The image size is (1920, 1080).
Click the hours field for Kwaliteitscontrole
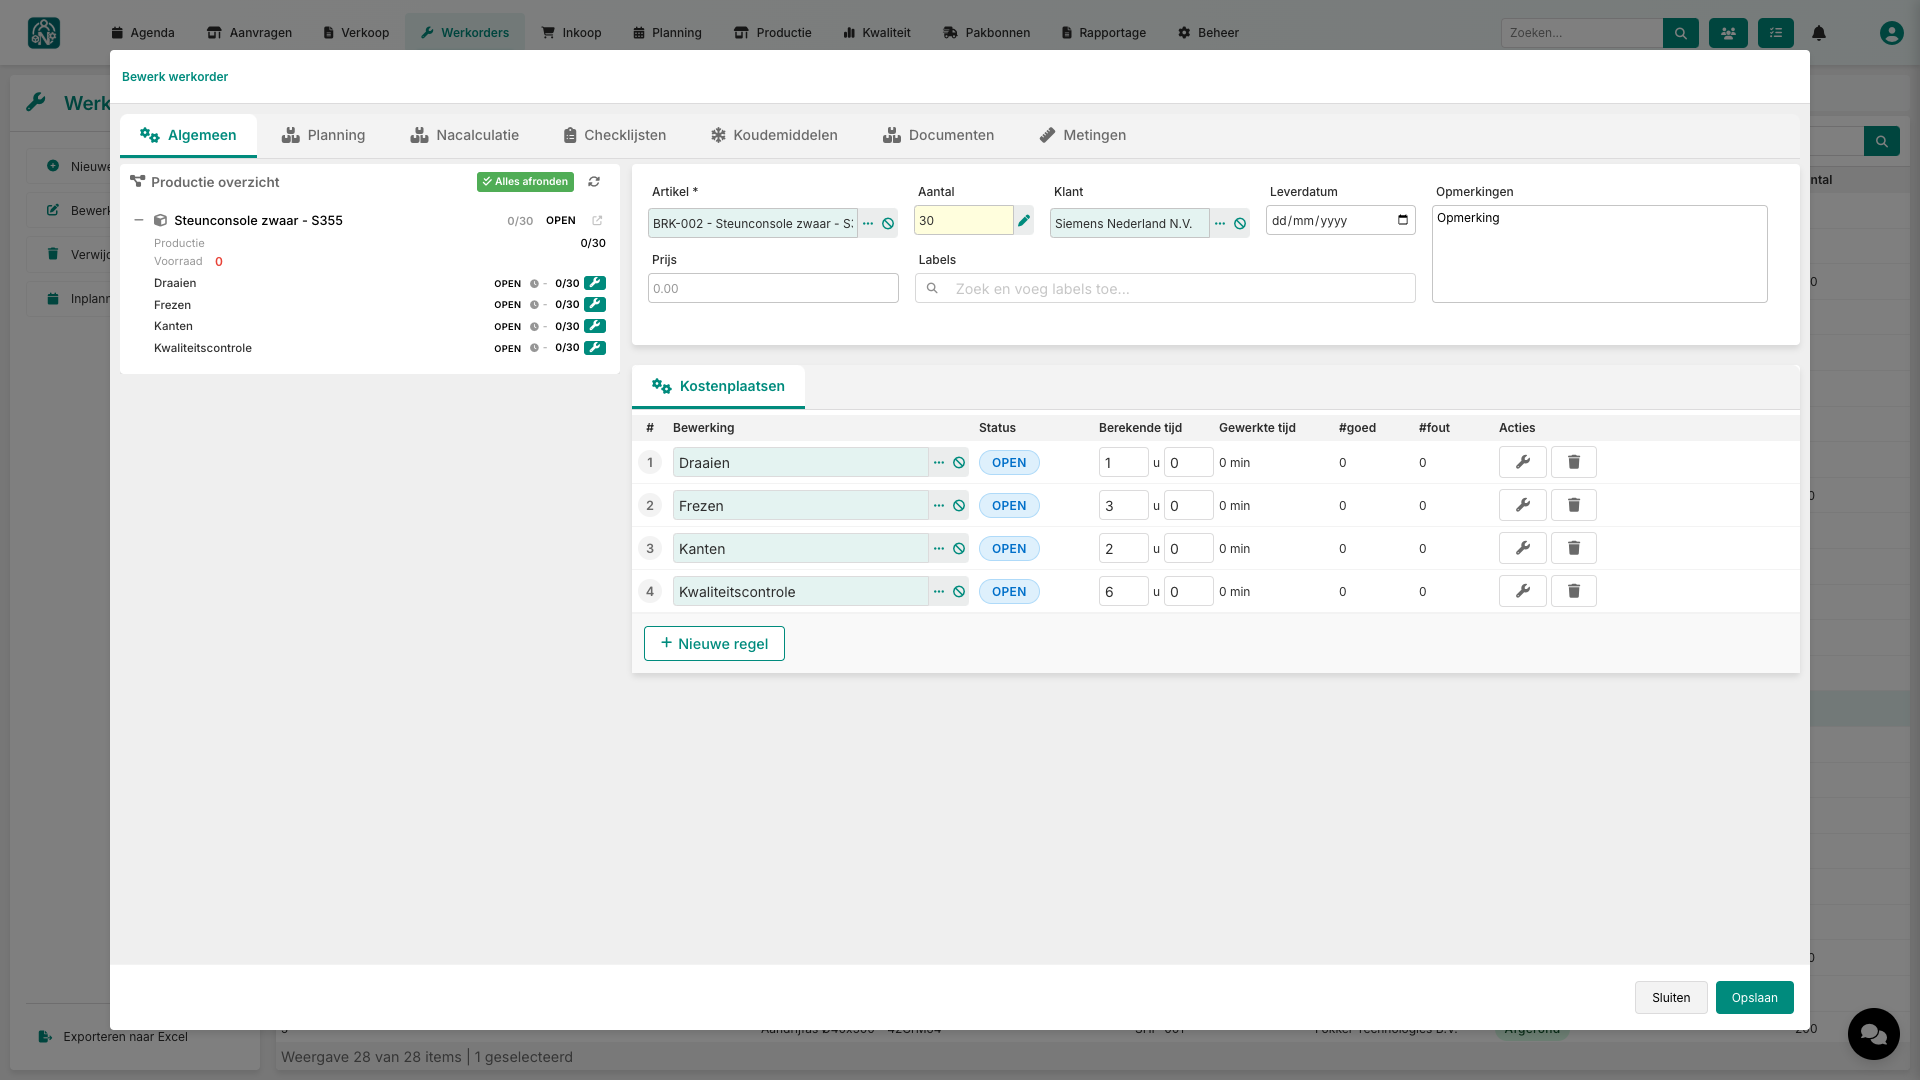pyautogui.click(x=1123, y=592)
